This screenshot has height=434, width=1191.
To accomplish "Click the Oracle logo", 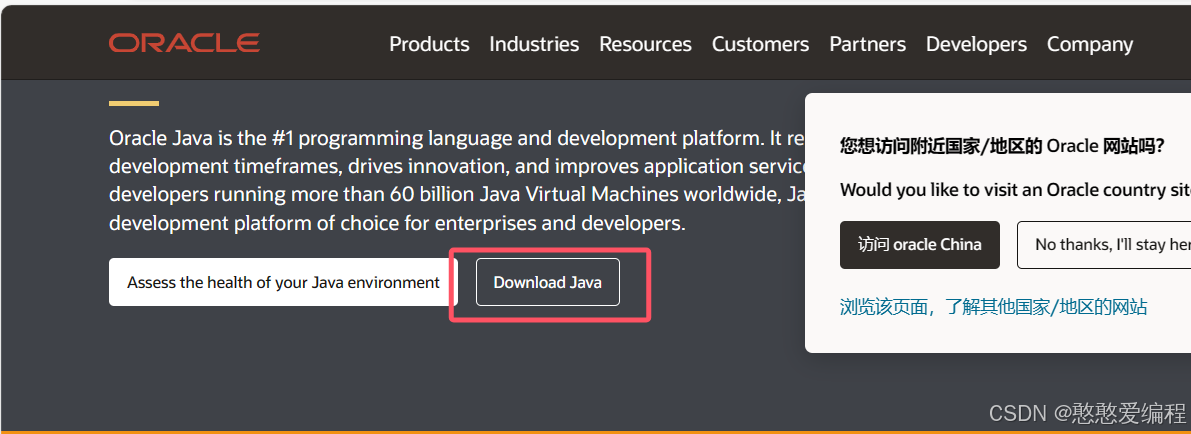I will [x=184, y=43].
